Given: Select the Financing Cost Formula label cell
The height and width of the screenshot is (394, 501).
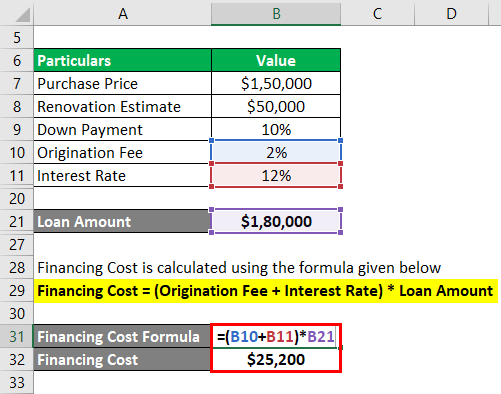Looking at the screenshot, I should coord(122,336).
